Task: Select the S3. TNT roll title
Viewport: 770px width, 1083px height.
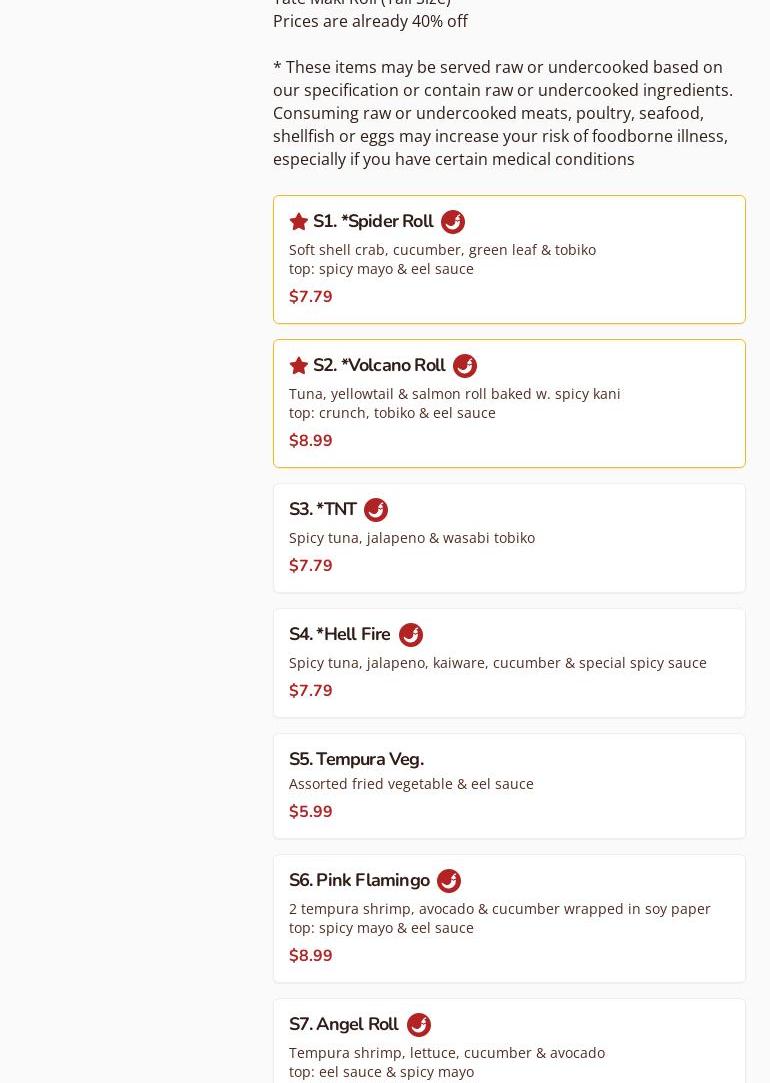Action: coord(323,509)
